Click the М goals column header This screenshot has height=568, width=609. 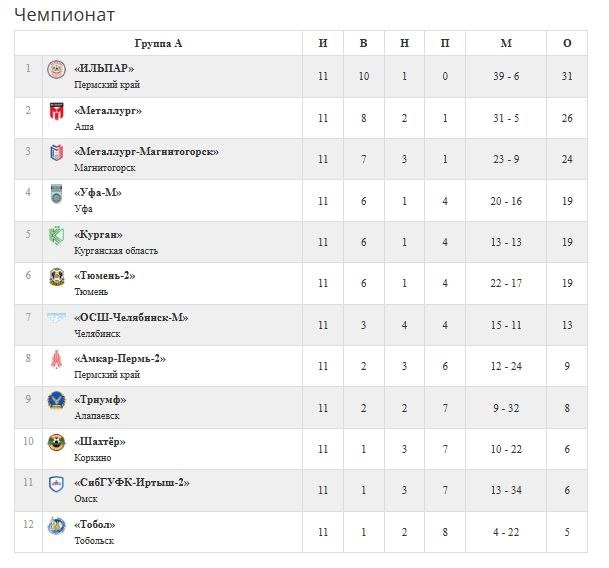pos(506,43)
